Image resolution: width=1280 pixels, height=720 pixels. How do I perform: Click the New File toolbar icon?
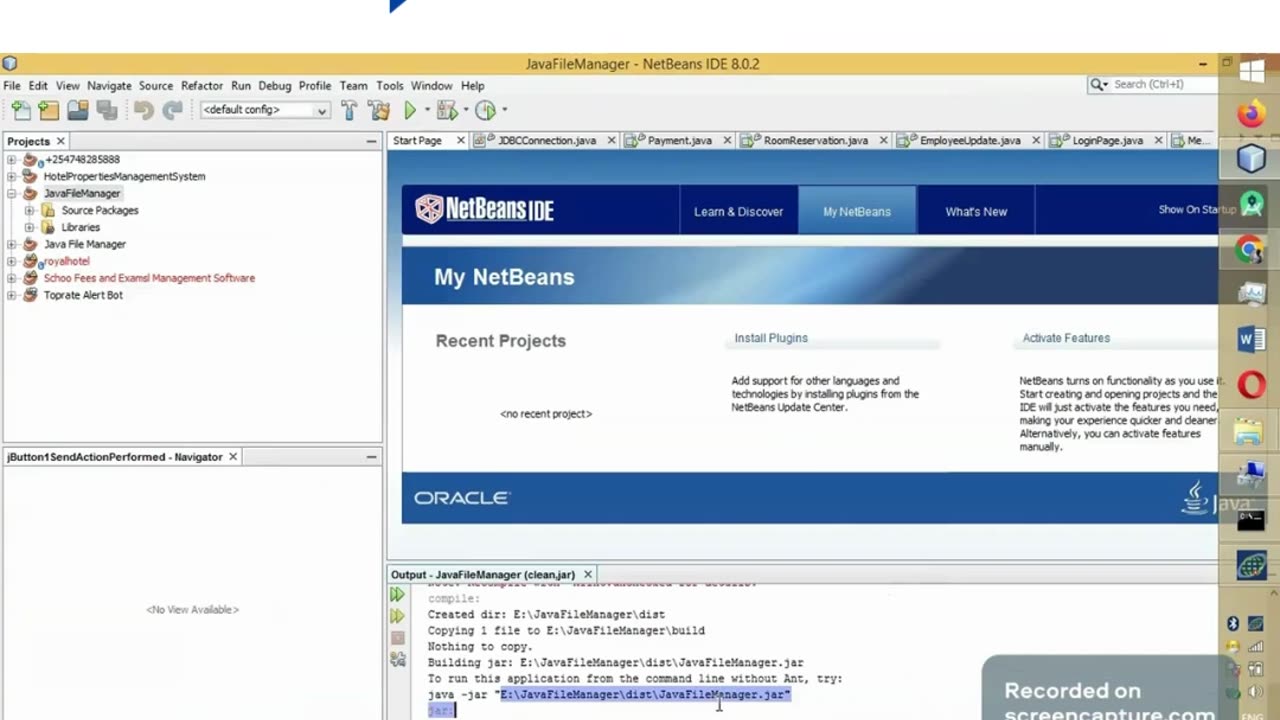click(21, 110)
